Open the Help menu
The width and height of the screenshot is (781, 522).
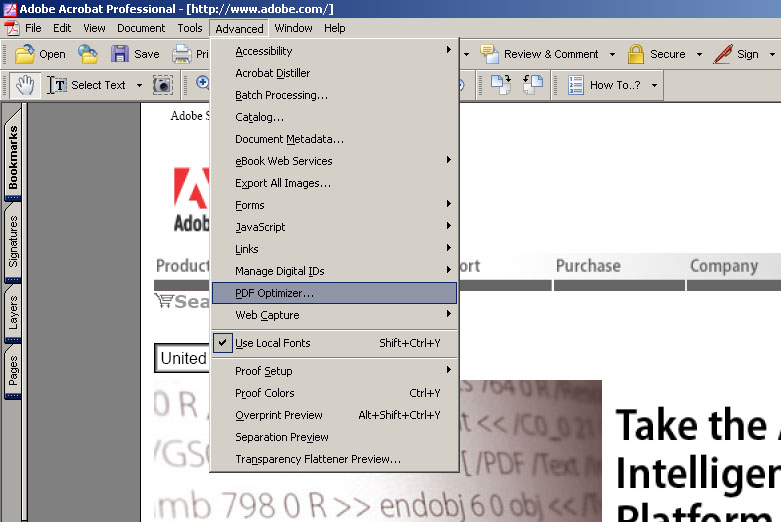[335, 28]
